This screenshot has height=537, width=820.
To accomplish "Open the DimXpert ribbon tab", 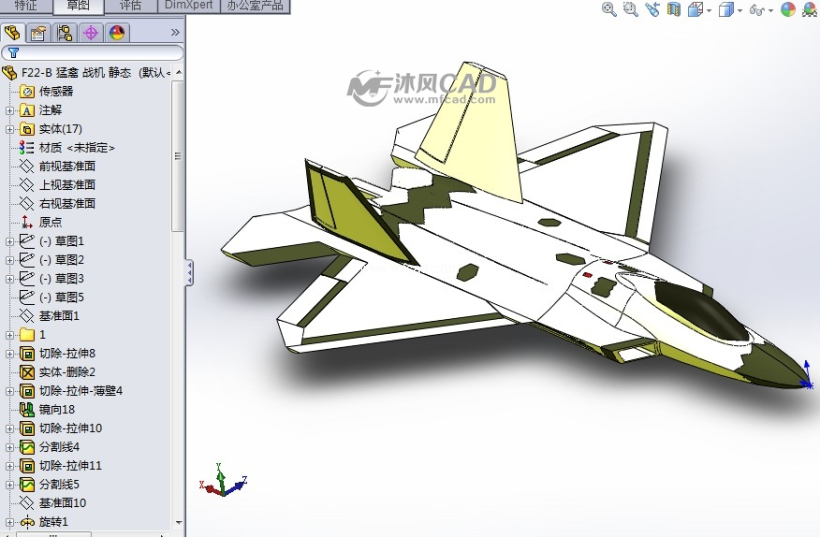I will click(189, 6).
